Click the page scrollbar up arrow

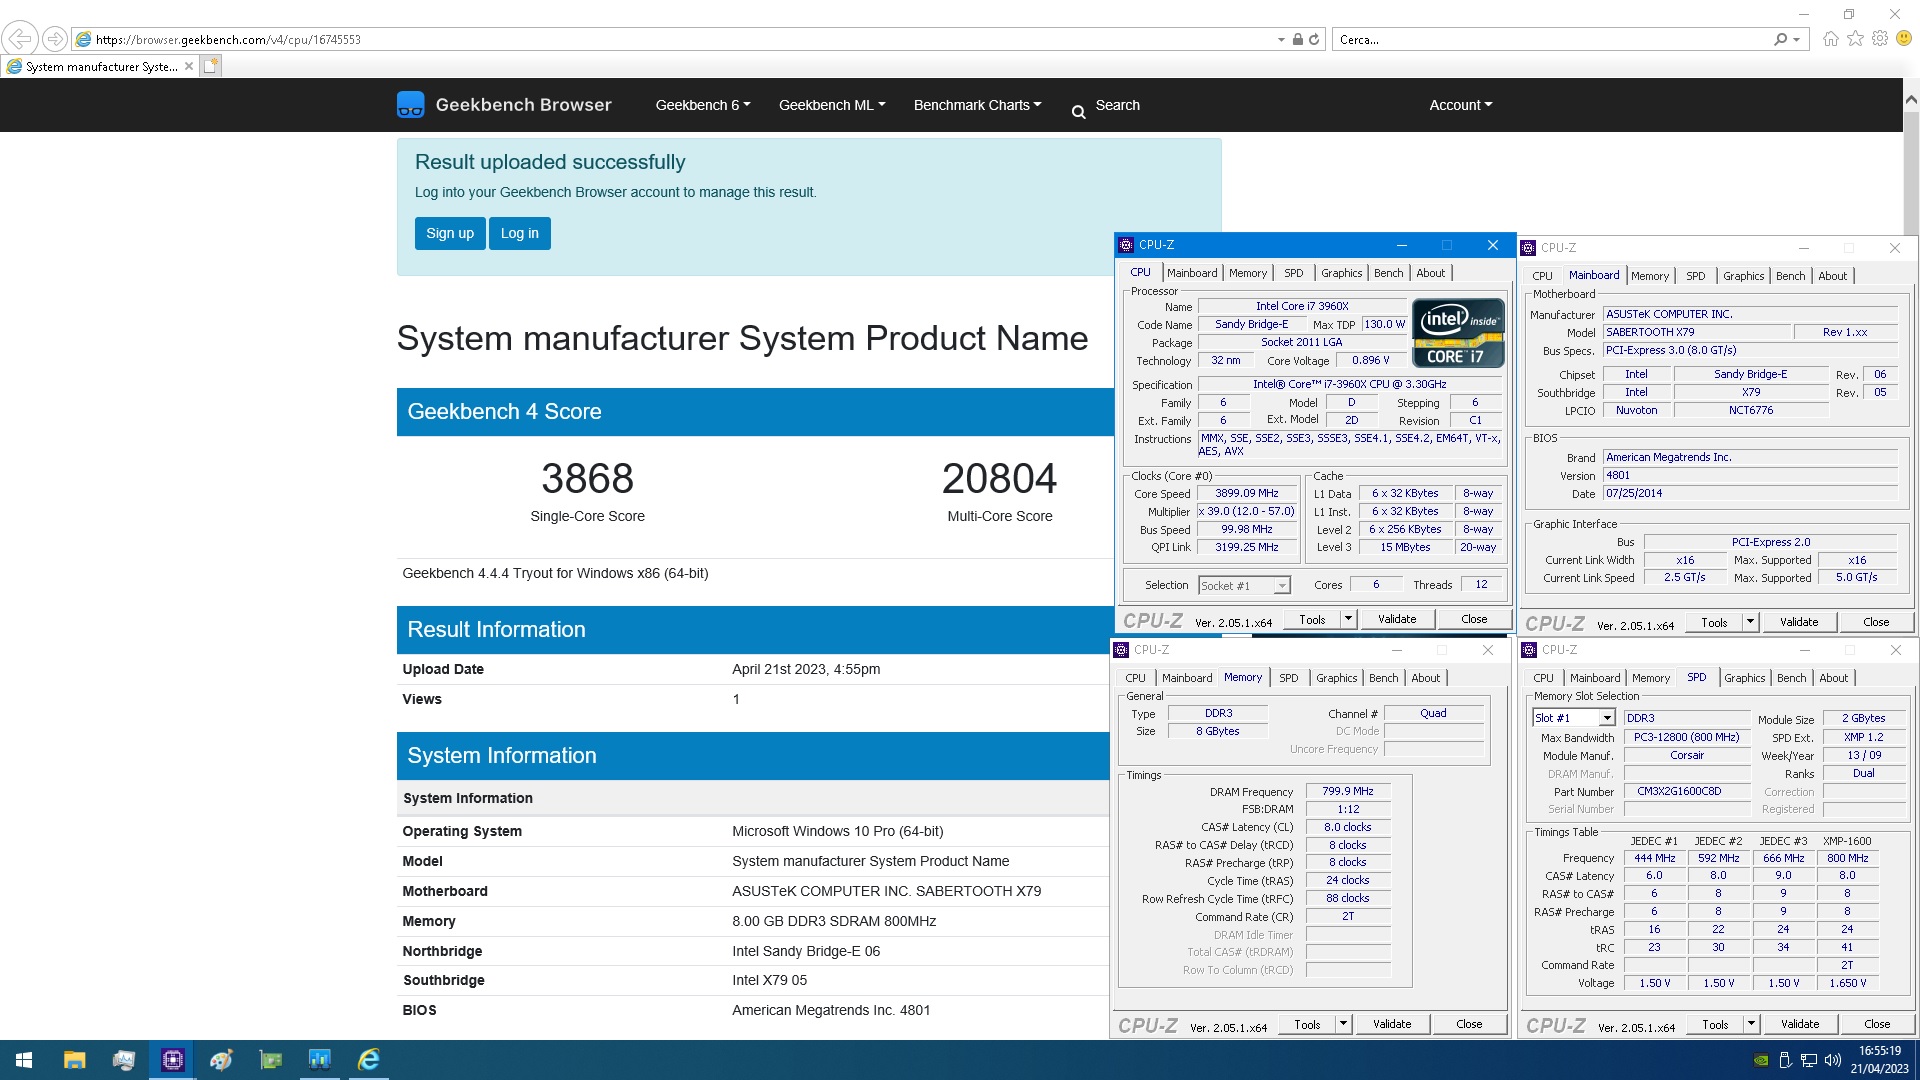click(x=1911, y=99)
